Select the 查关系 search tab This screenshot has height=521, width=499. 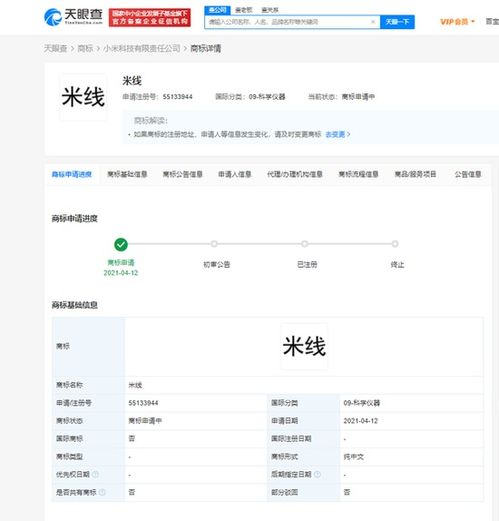point(270,10)
